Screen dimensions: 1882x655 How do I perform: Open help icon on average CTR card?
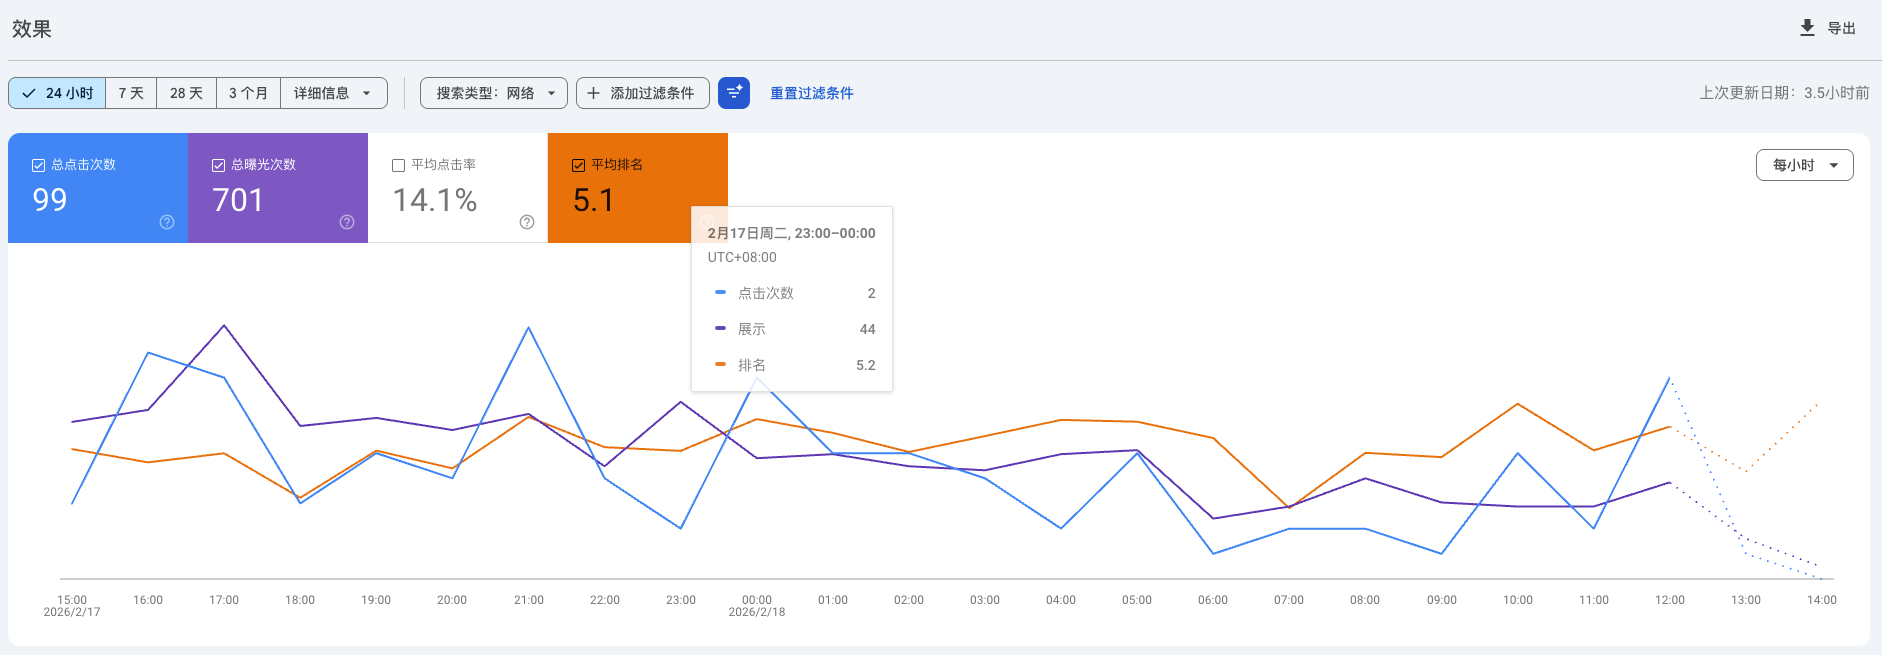coord(527,222)
